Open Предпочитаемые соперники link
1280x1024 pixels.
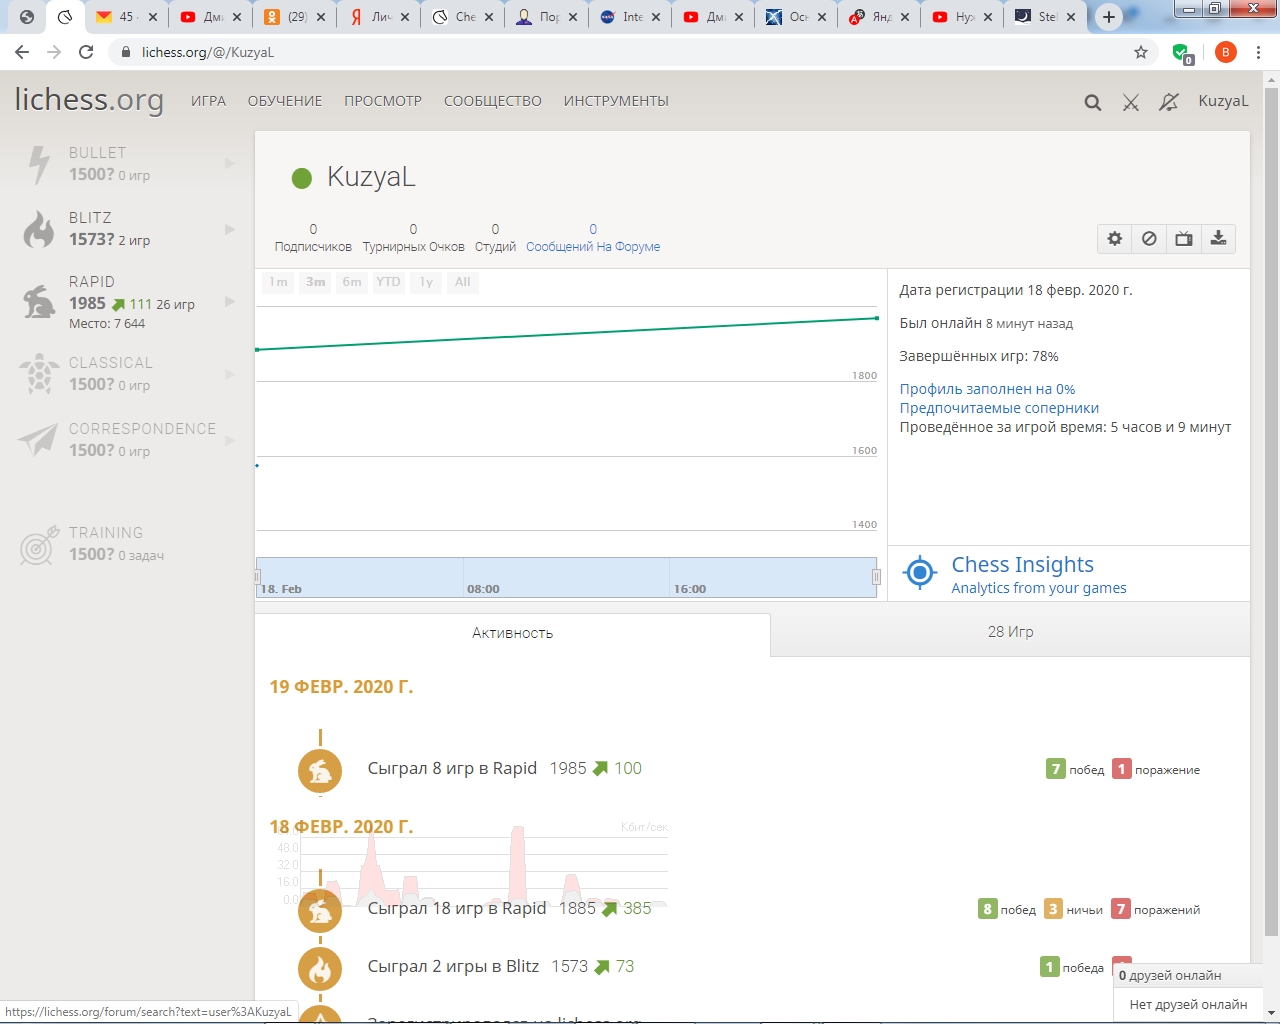999,408
